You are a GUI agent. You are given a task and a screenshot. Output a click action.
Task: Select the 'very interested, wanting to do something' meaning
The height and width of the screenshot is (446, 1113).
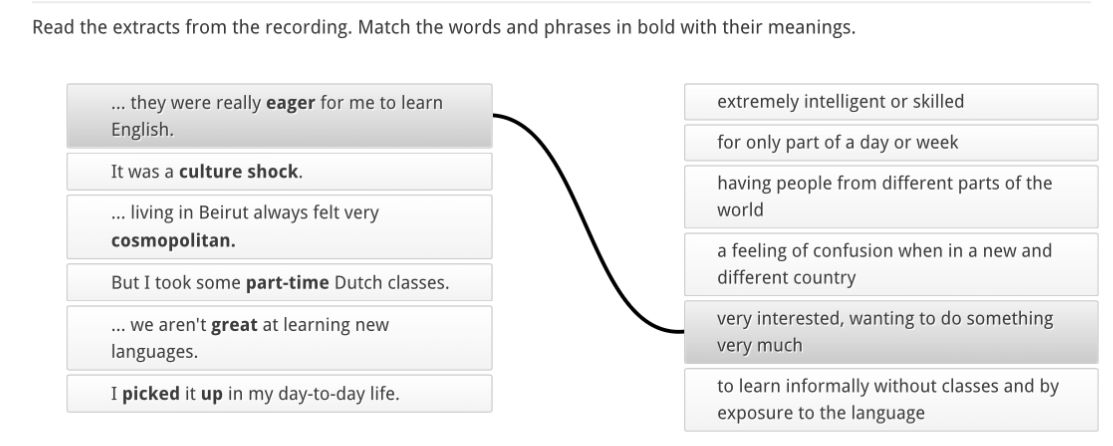[890, 332]
